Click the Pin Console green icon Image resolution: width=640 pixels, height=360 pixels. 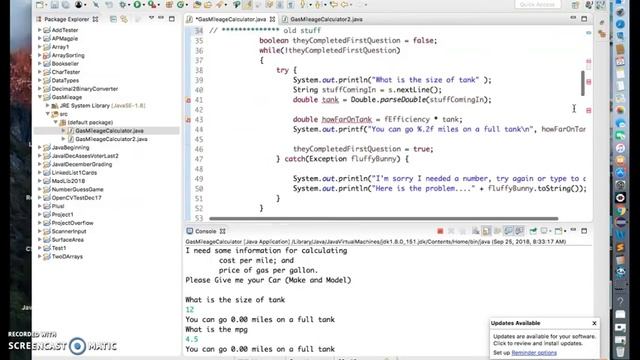(533, 231)
